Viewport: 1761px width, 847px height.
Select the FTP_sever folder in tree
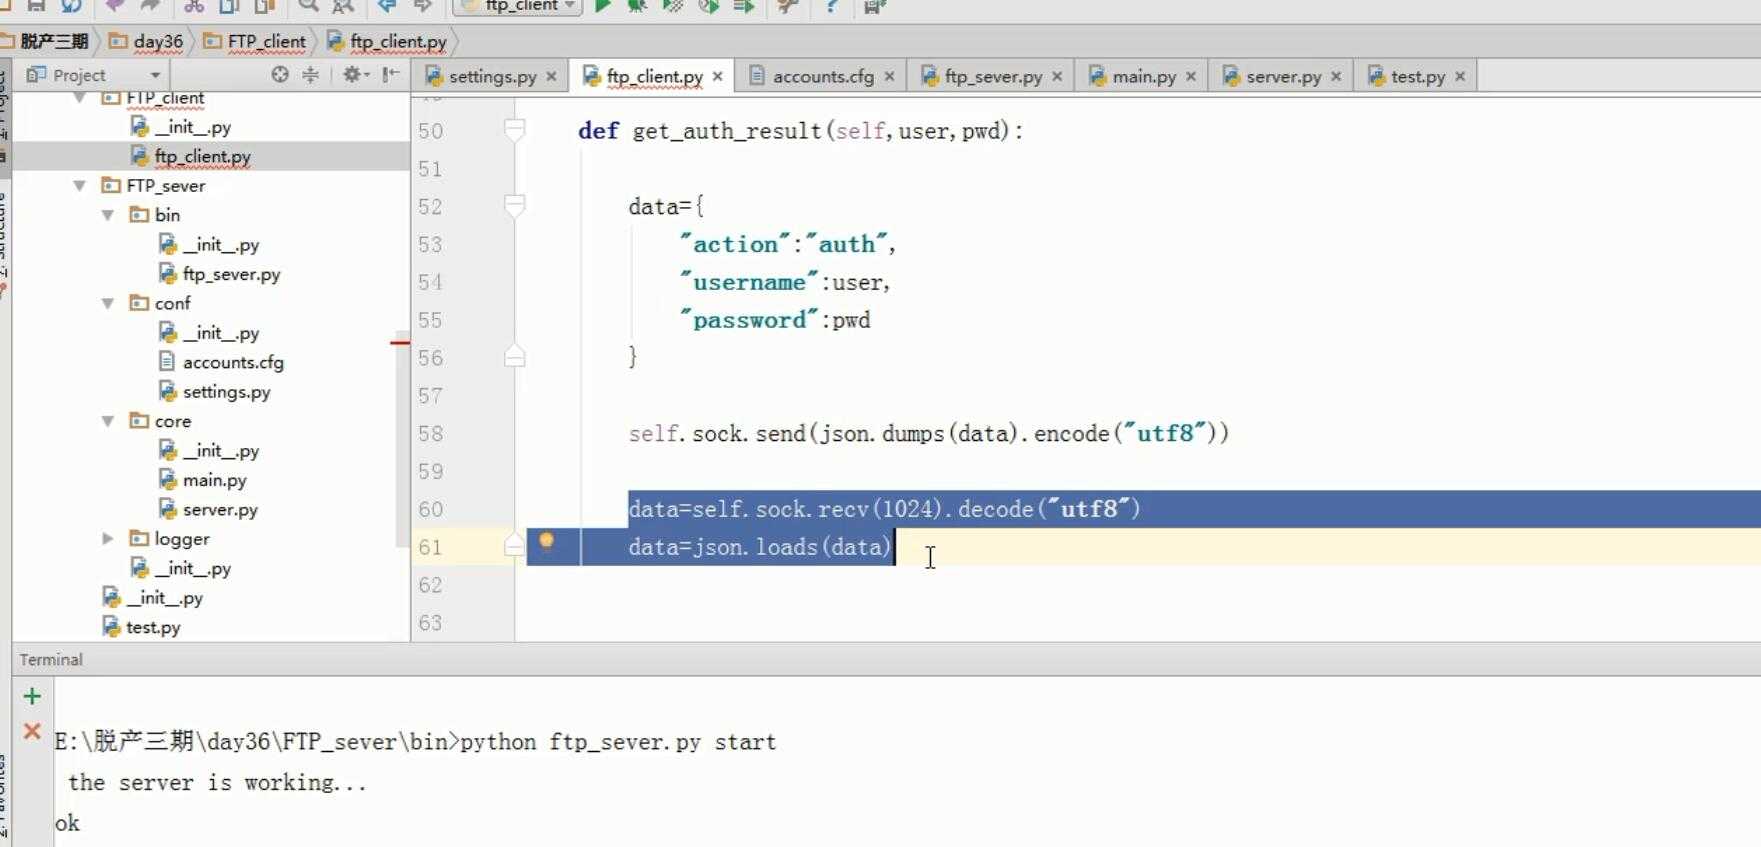pyautogui.click(x=165, y=186)
